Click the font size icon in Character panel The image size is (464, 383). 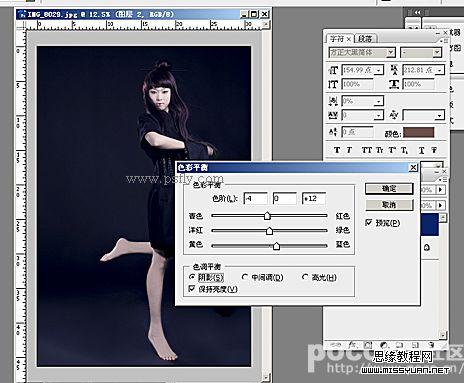click(333, 70)
